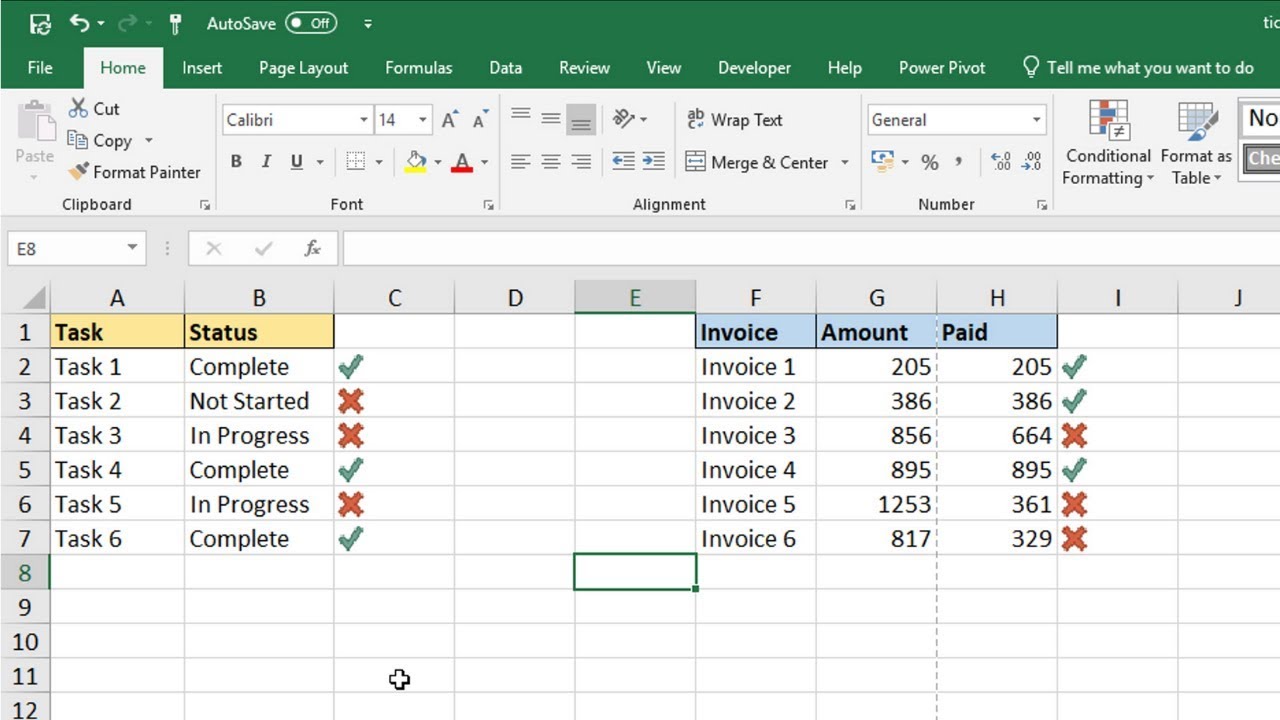Align text to the right
Image resolution: width=1280 pixels, height=720 pixels.
580,161
